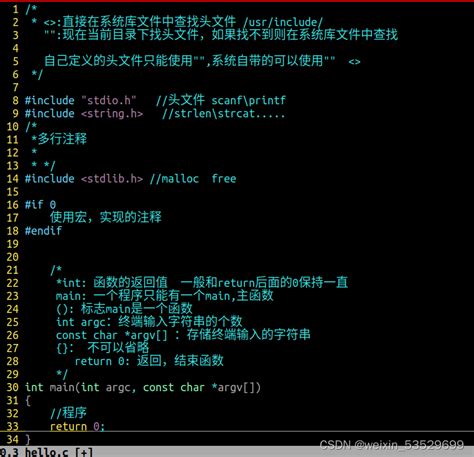Click the strlen\strcat comment
This screenshot has width=474, height=457.
pos(223,114)
